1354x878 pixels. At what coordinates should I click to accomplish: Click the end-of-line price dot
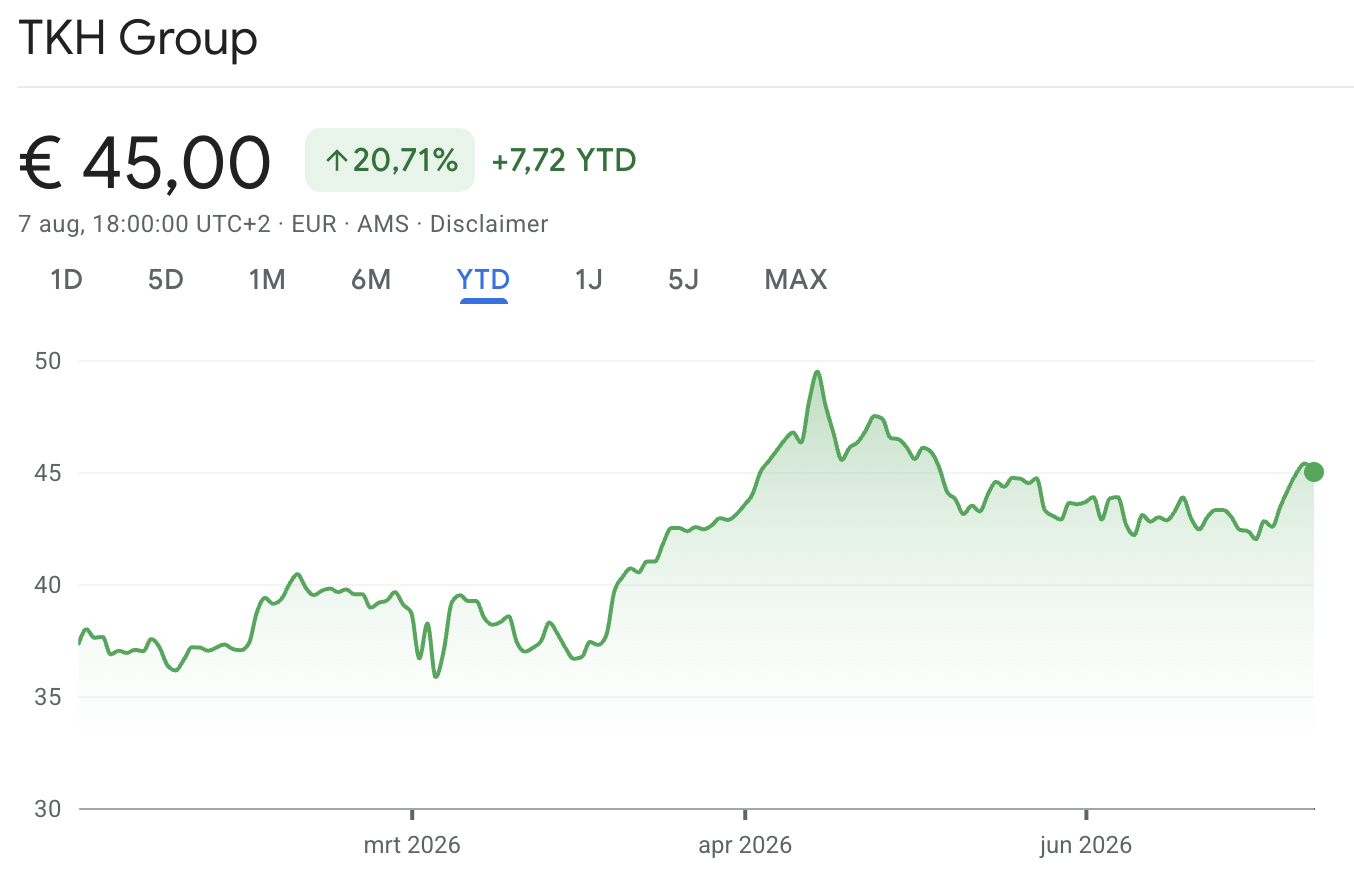1314,472
